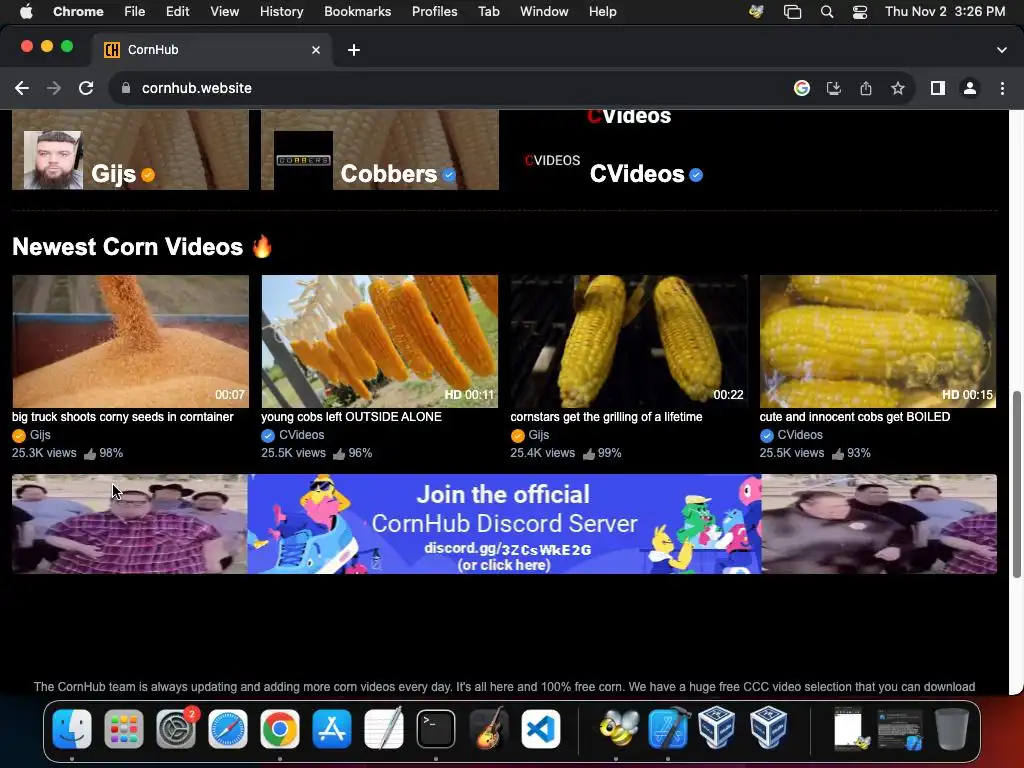Open Visual Studio Code from the Dock
The height and width of the screenshot is (768, 1024).
540,729
